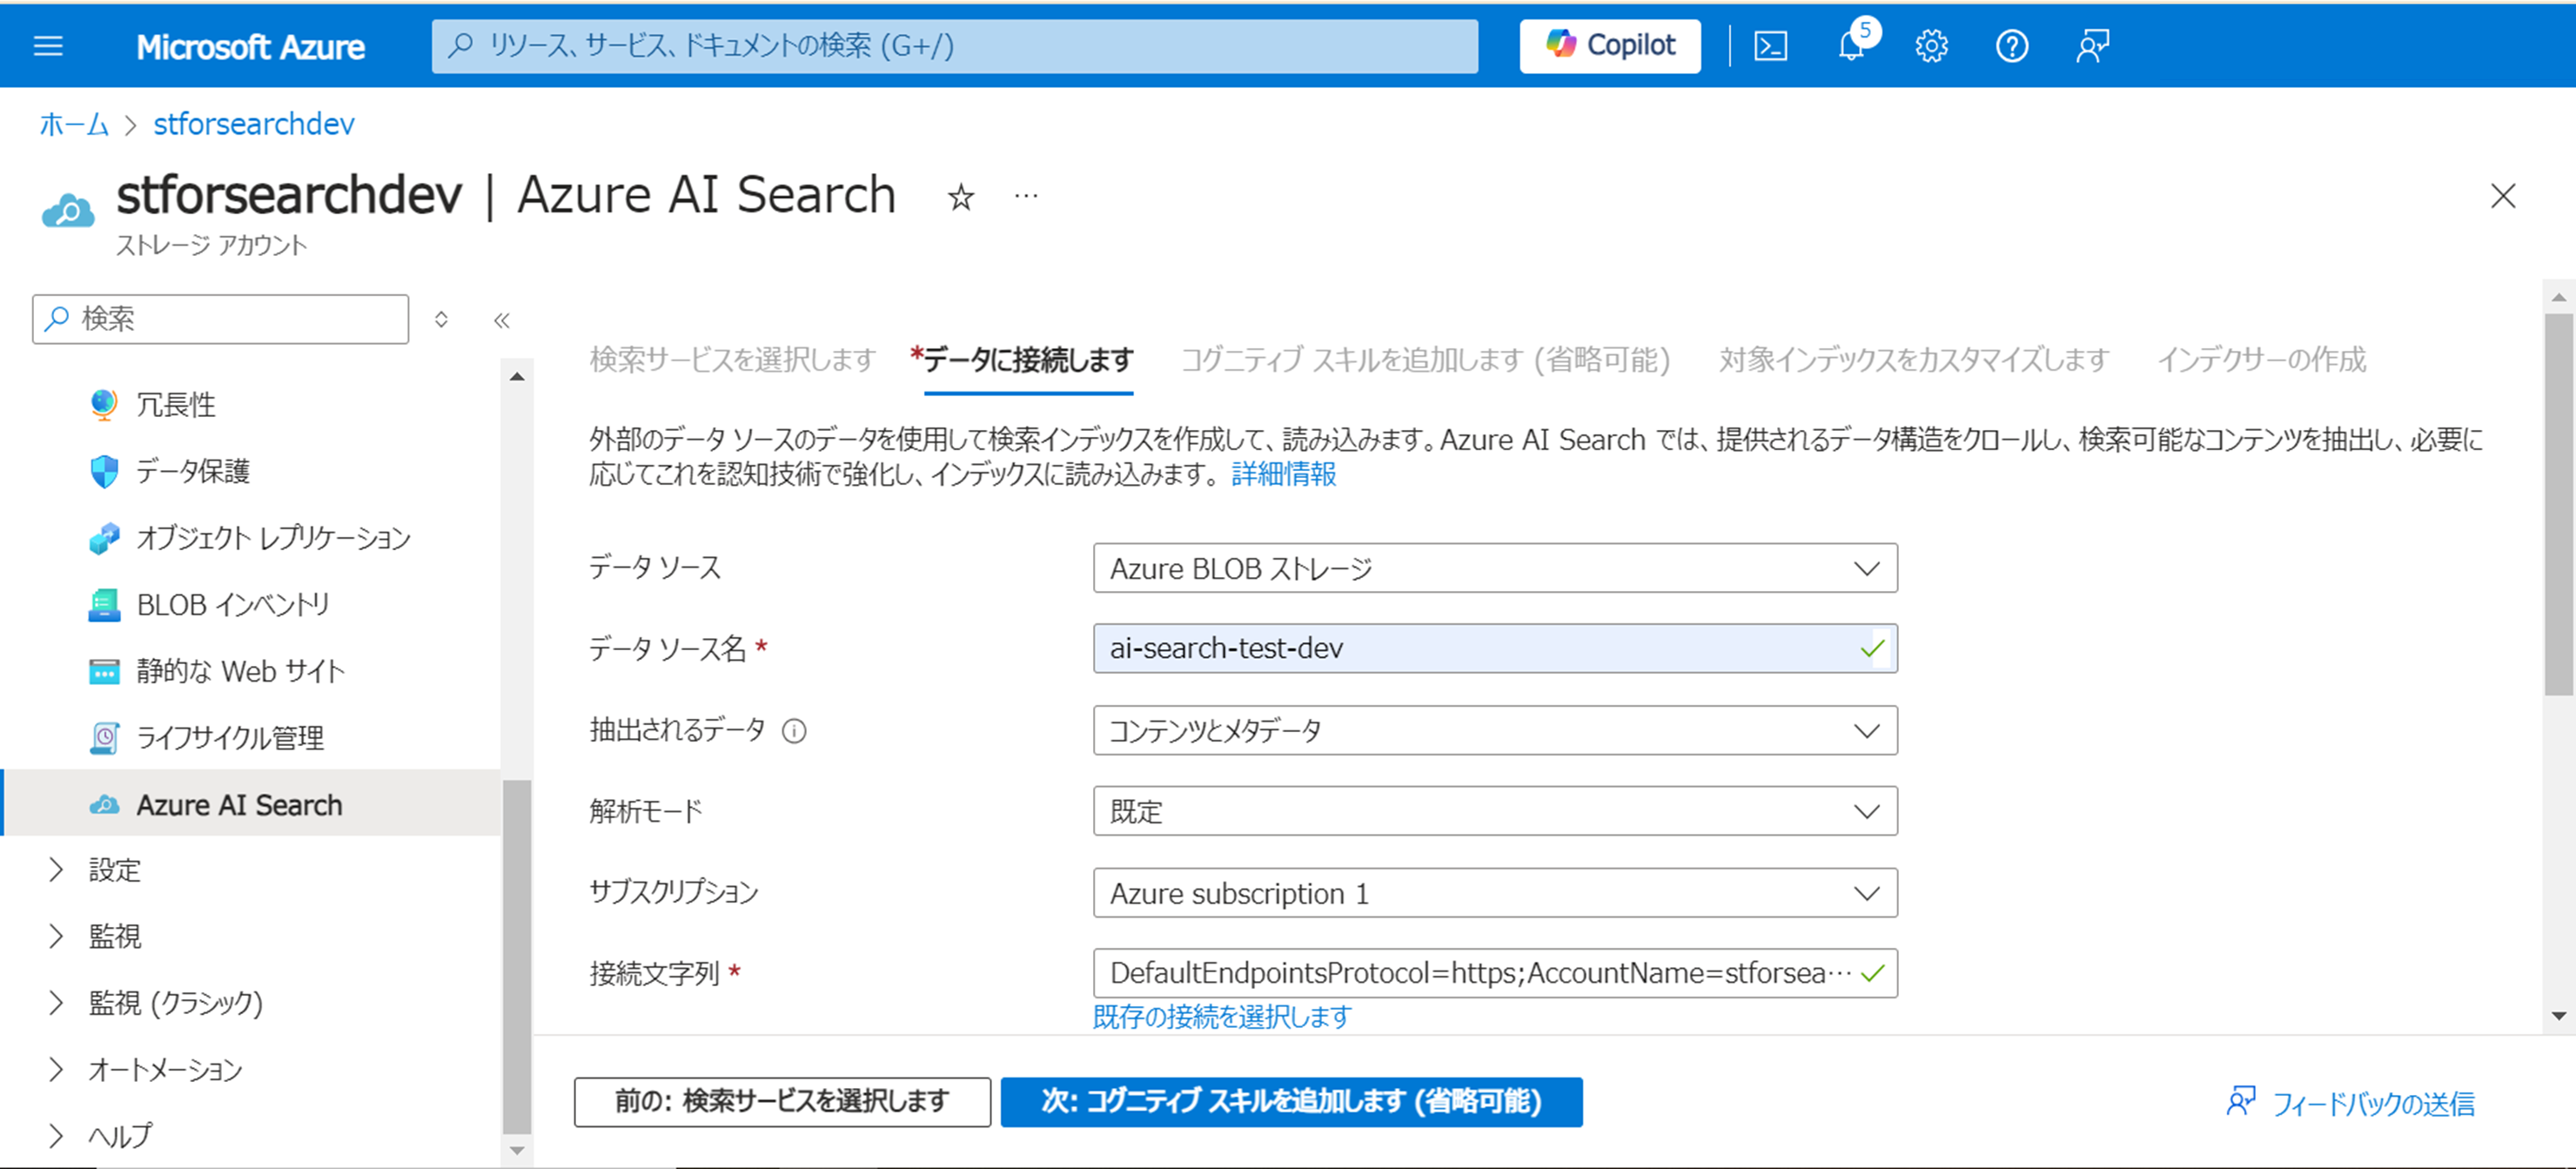Close the Azure AI Search blade
The width and height of the screenshot is (2576, 1169).
pos(2502,196)
